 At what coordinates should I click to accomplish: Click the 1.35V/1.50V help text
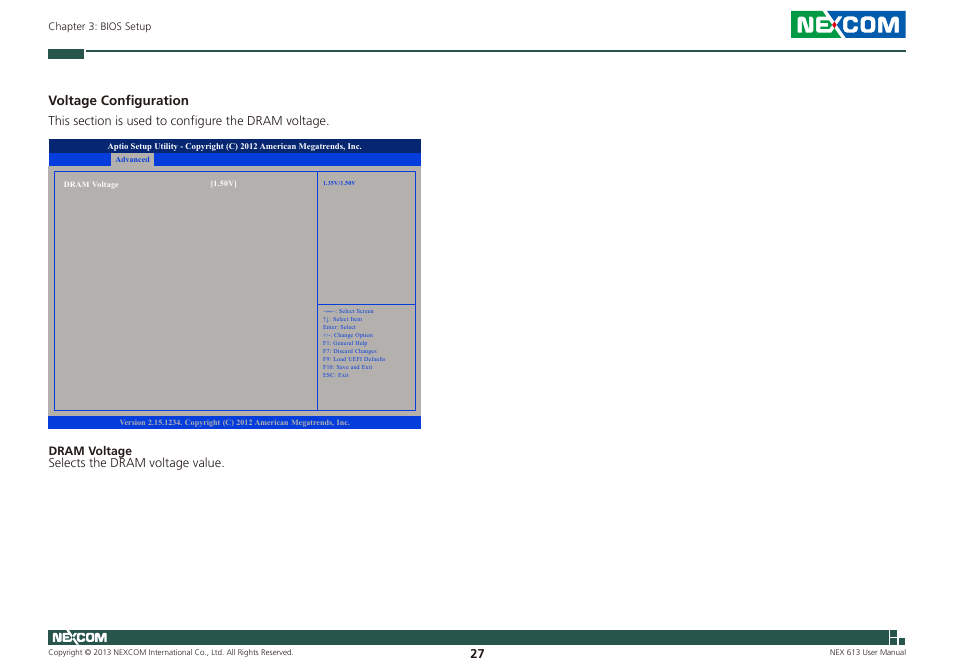click(x=339, y=183)
